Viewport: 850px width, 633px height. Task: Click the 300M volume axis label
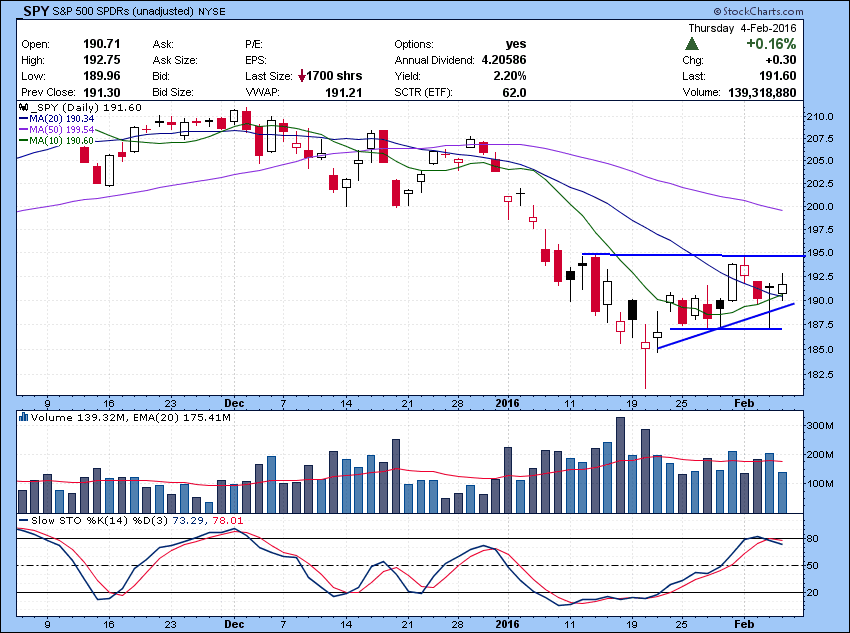click(x=820, y=426)
